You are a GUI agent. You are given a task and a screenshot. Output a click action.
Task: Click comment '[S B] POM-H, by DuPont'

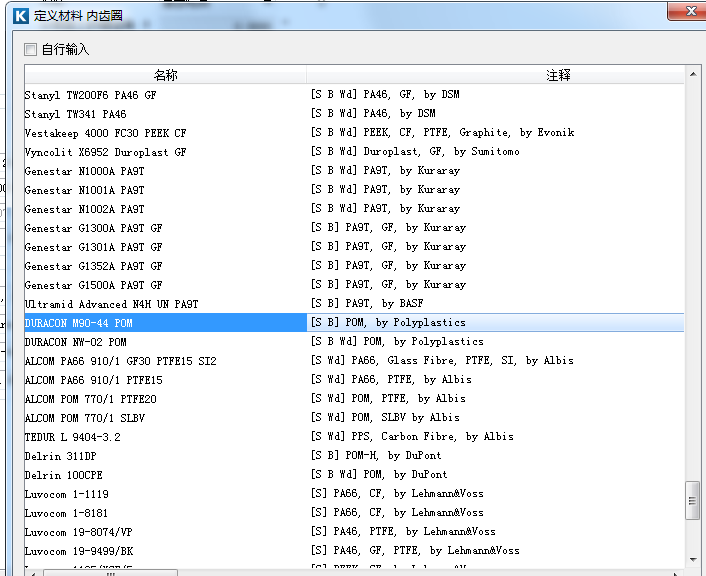(x=376, y=455)
